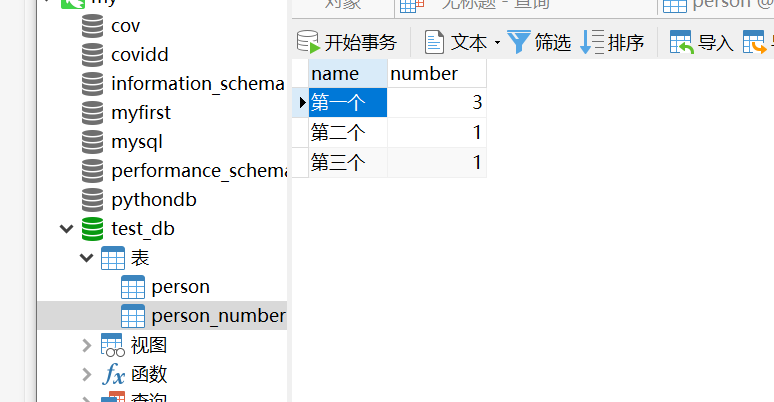Screen dimensions: 774x402
Task: Expand the Views (视图) node
Action: pyautogui.click(x=86, y=346)
